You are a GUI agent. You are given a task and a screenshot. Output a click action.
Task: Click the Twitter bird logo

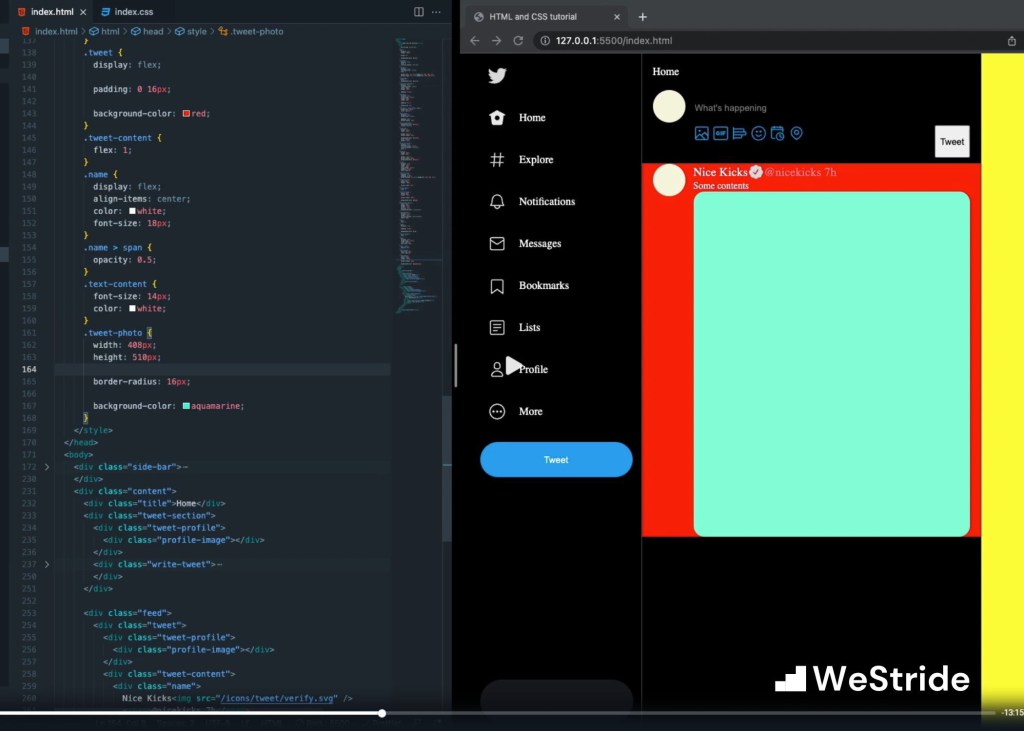[497, 75]
